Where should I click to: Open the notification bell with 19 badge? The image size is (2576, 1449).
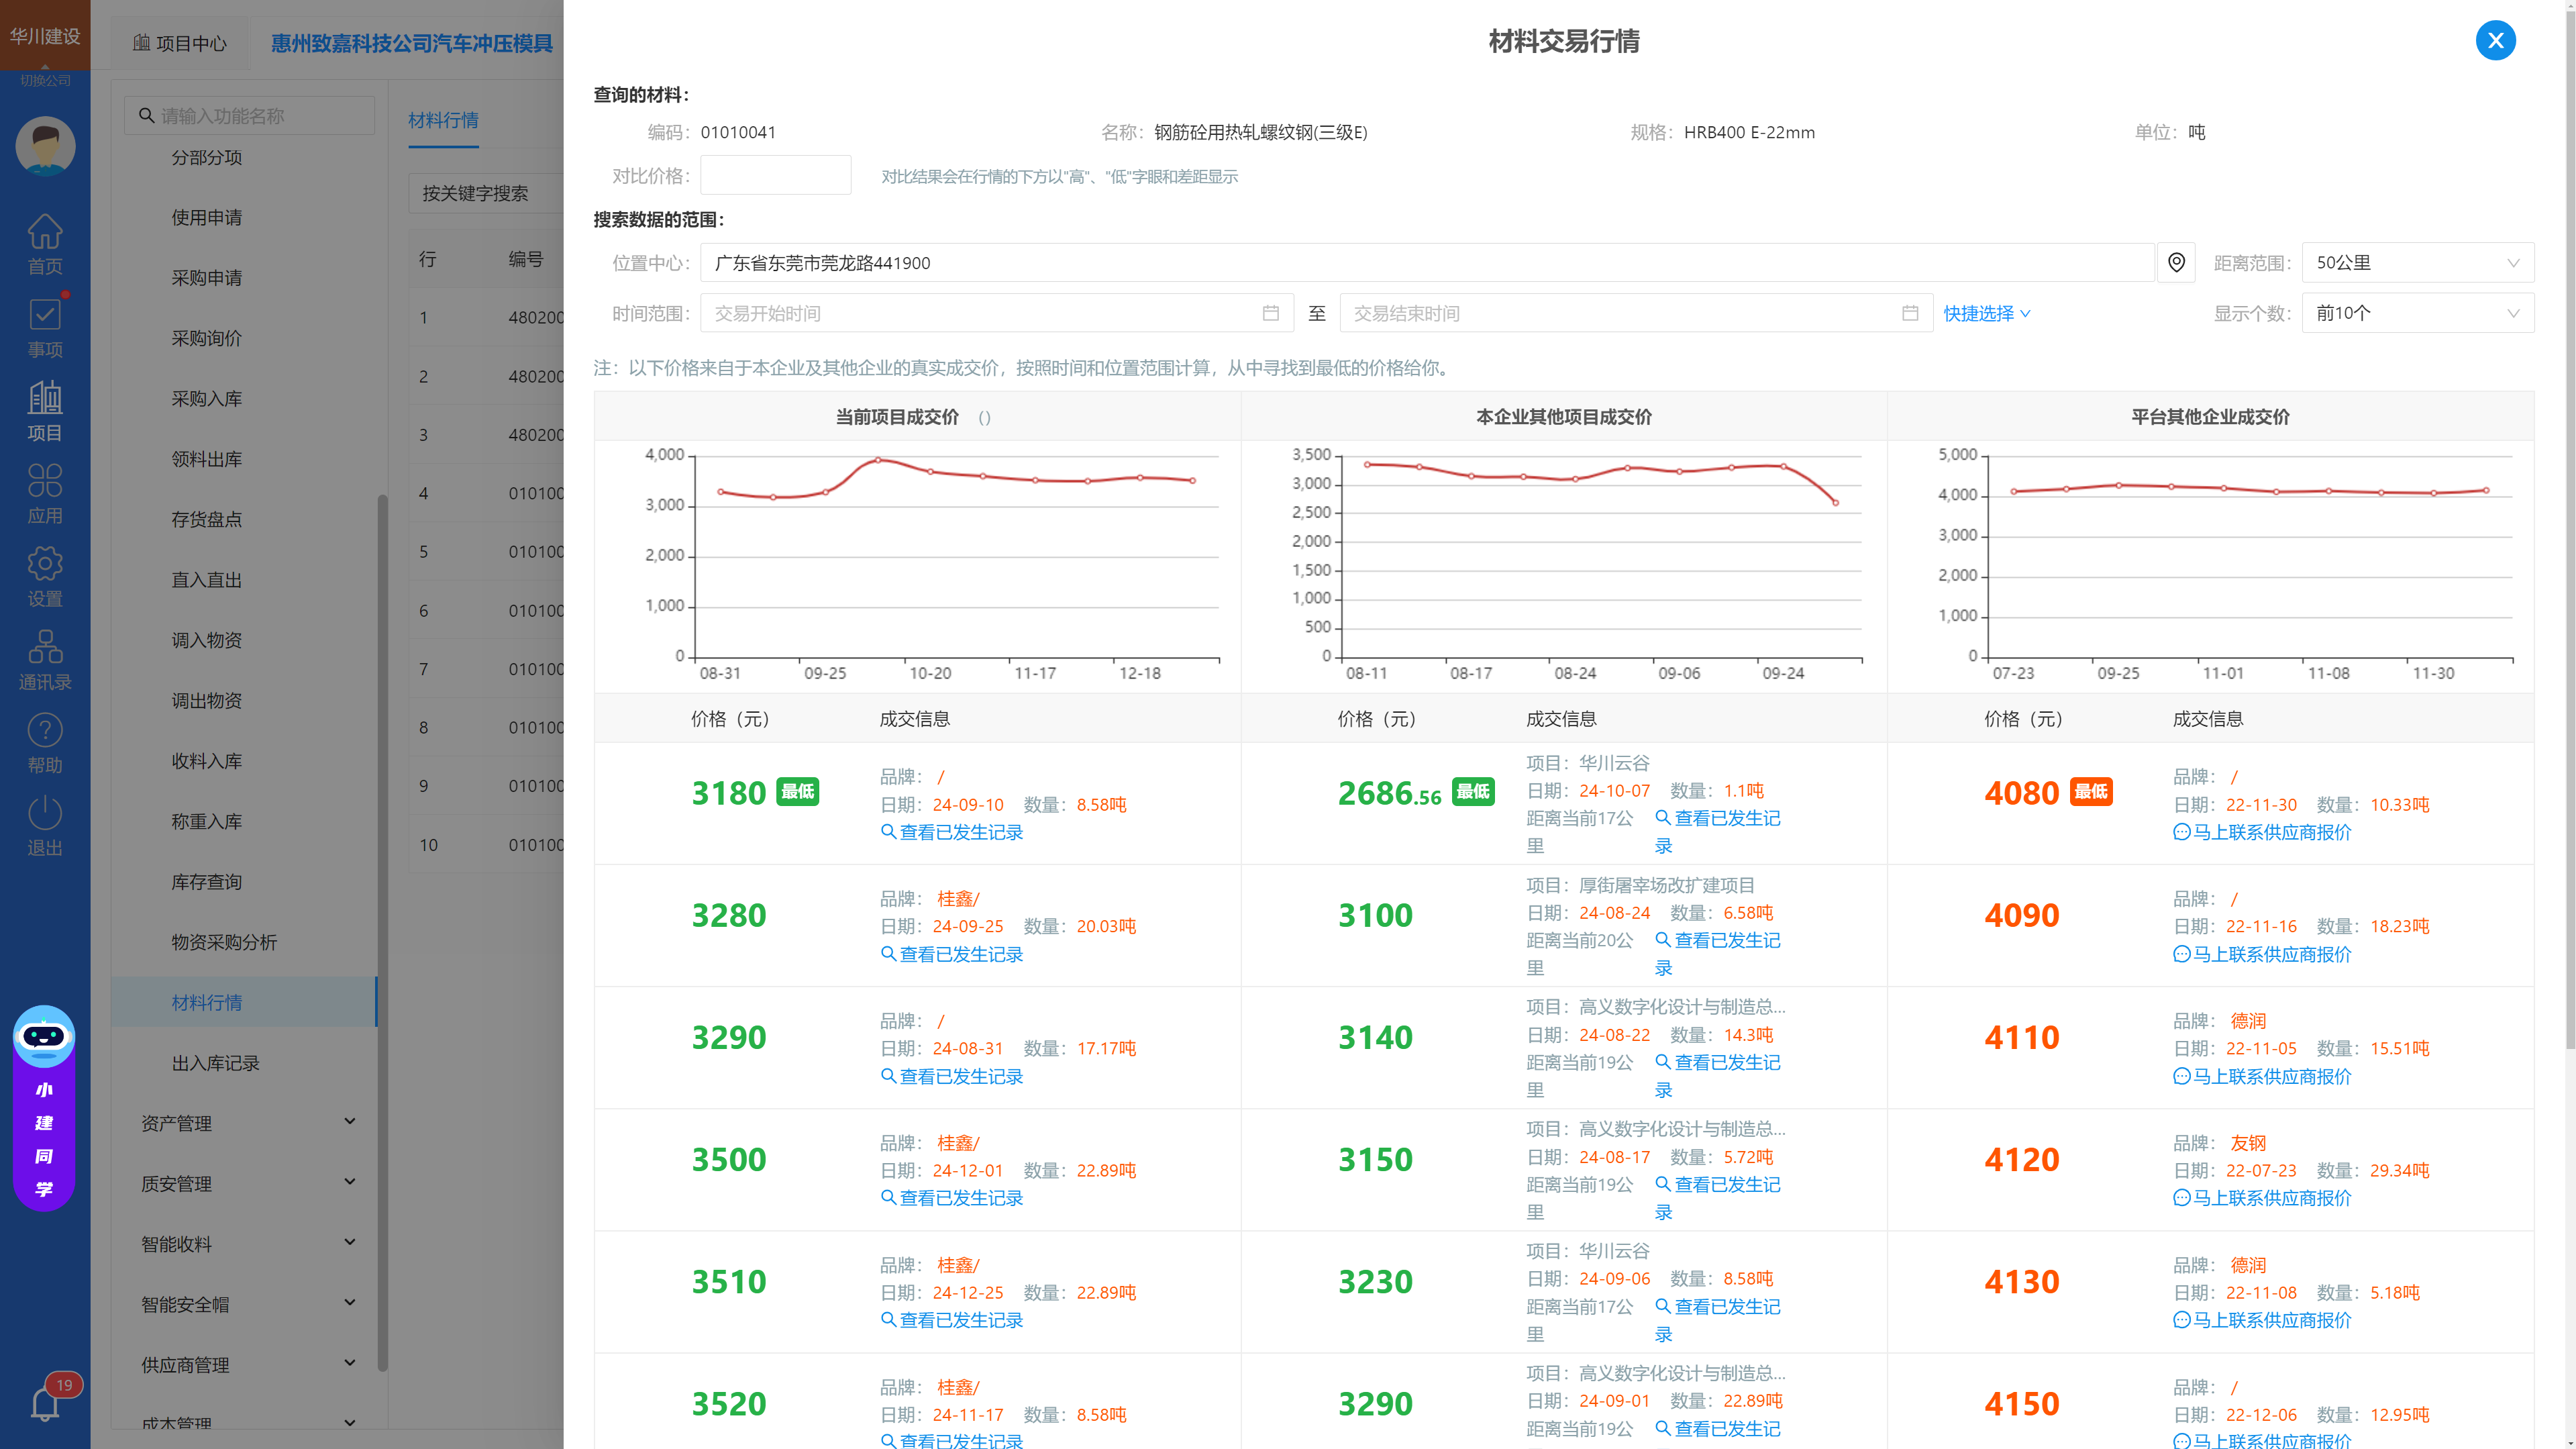pyautogui.click(x=46, y=1403)
